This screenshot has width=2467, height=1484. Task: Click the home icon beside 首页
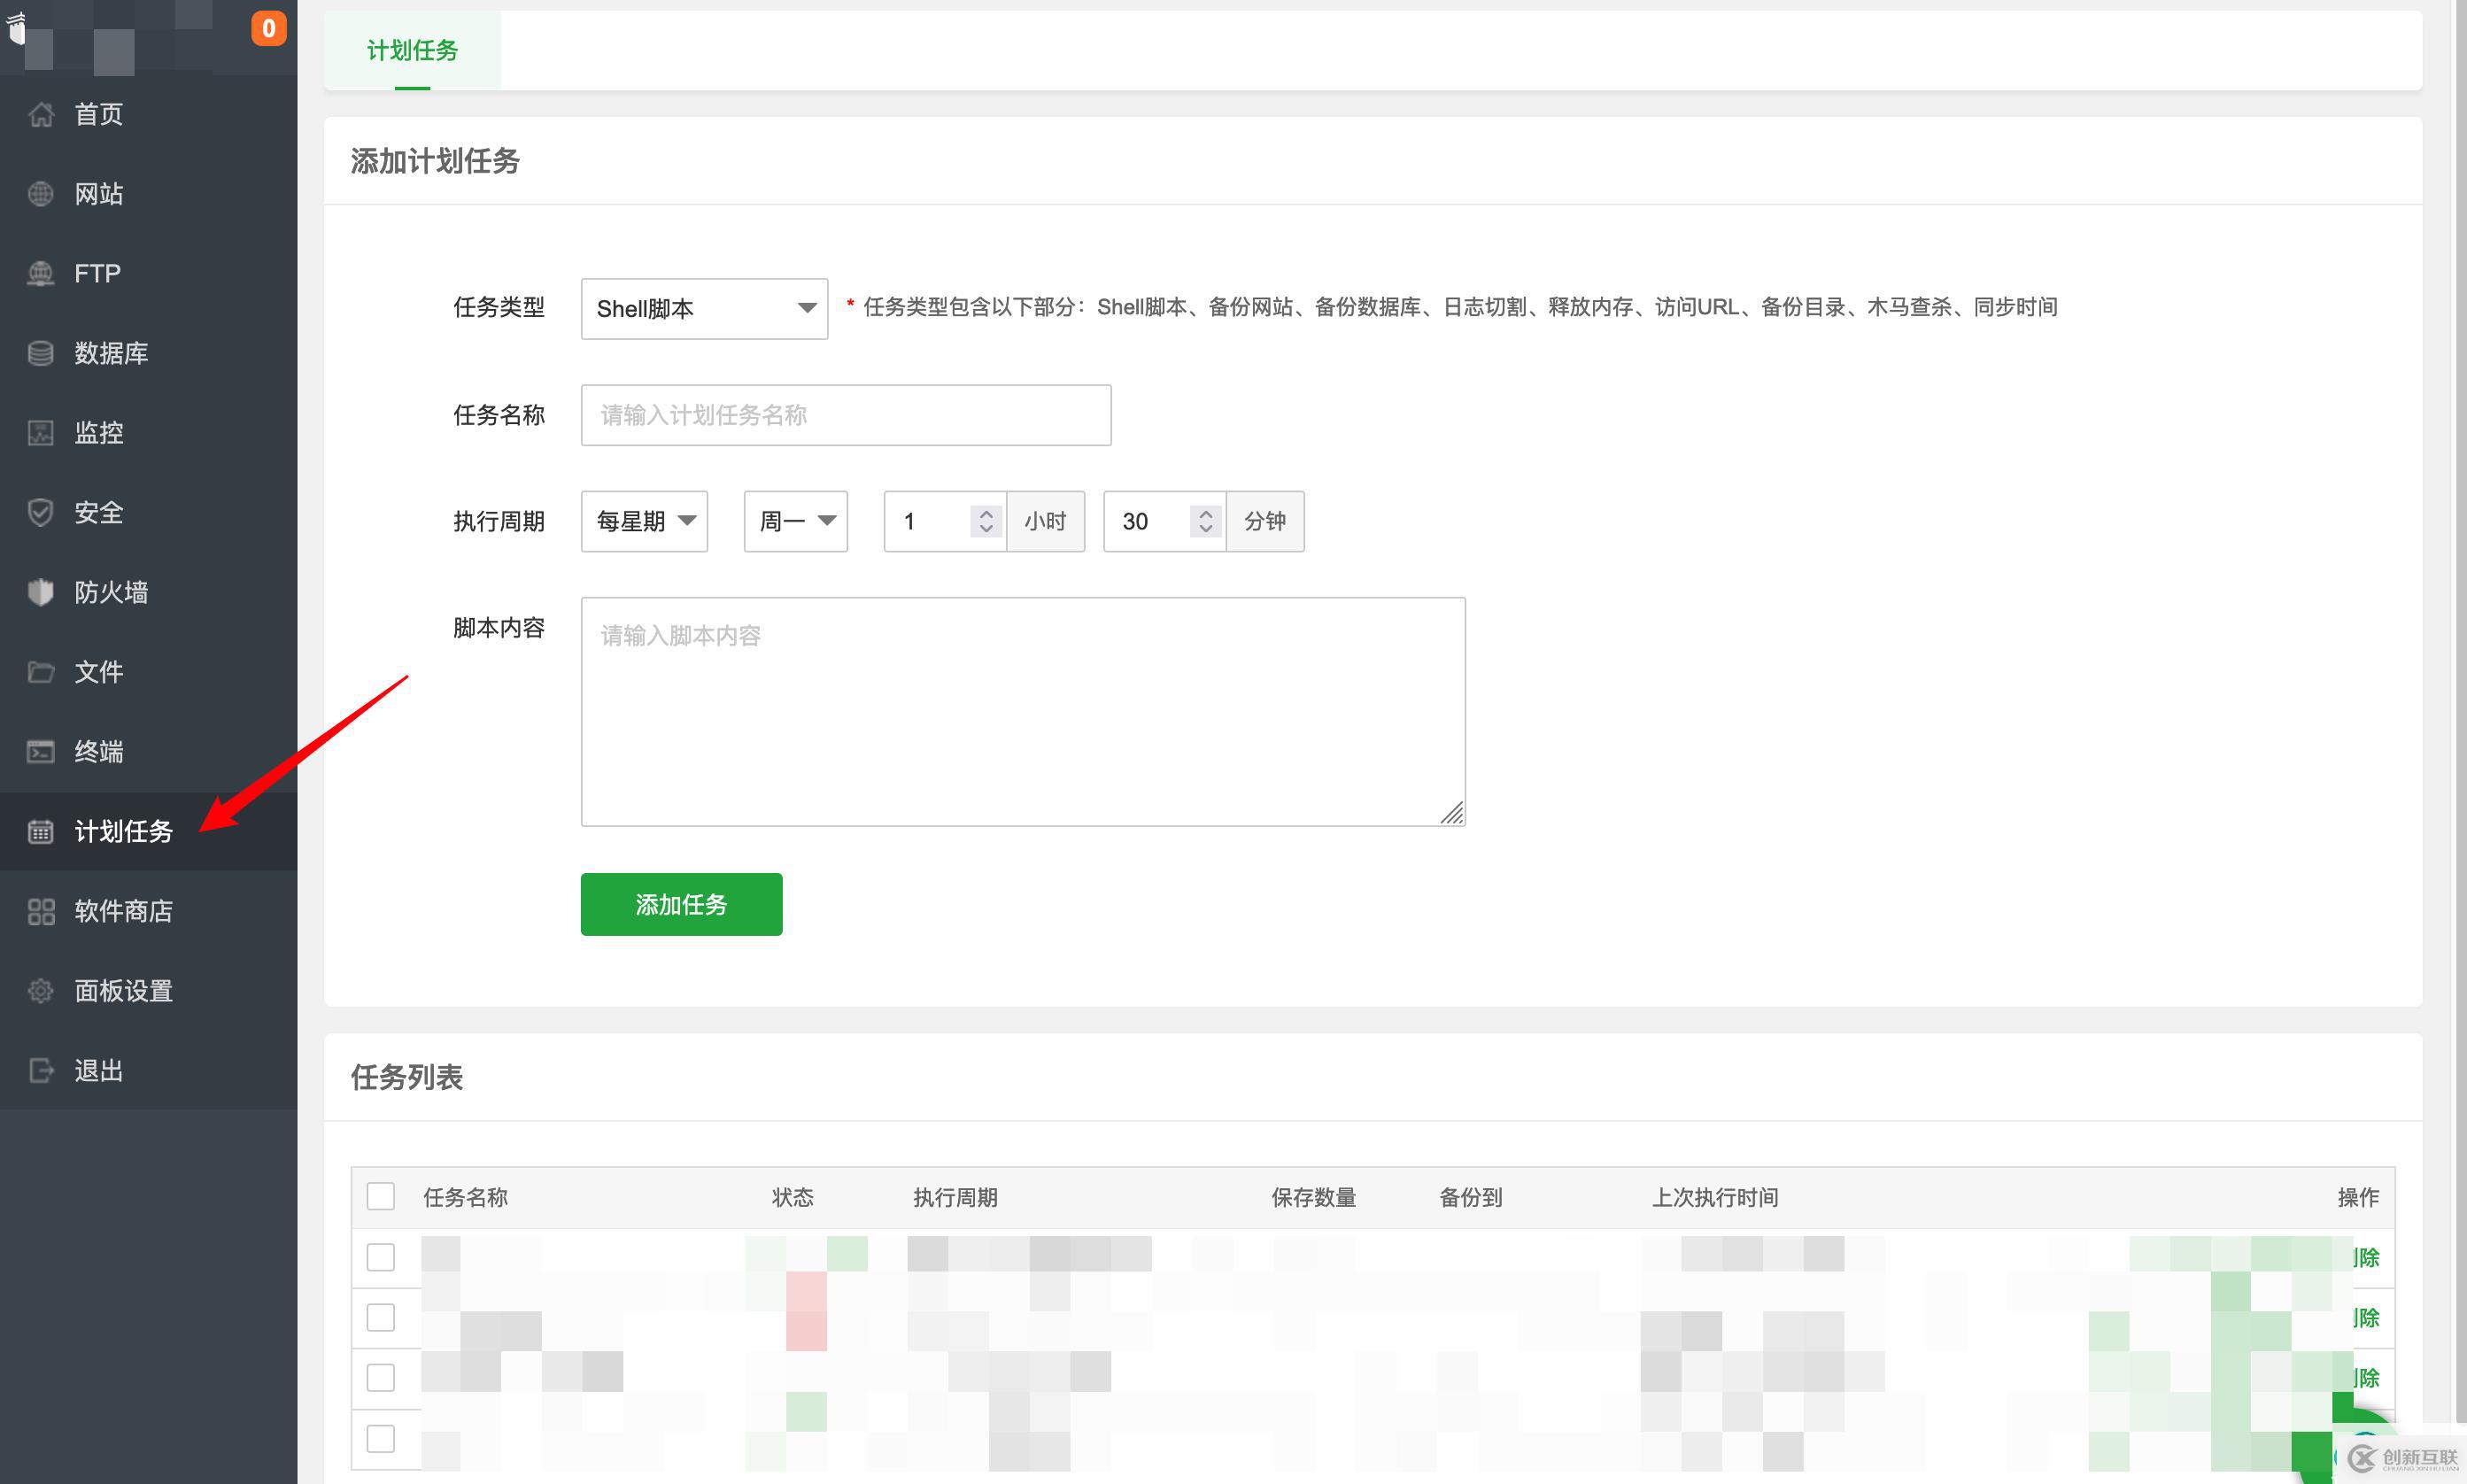click(40, 114)
